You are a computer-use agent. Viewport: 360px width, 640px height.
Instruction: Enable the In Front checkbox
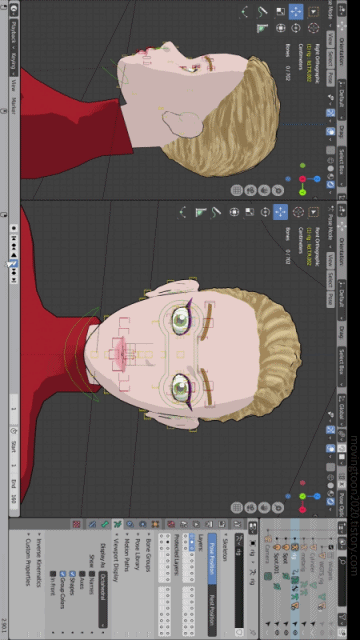(x=53, y=573)
